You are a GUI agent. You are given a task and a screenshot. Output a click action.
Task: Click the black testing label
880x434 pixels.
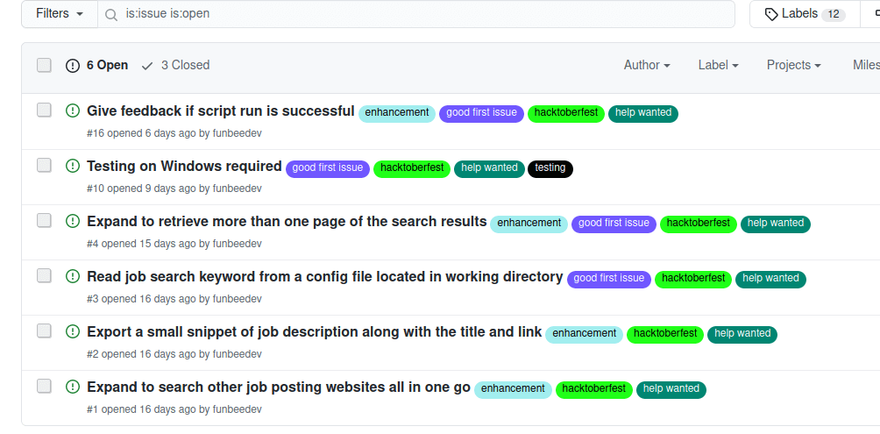tap(550, 168)
